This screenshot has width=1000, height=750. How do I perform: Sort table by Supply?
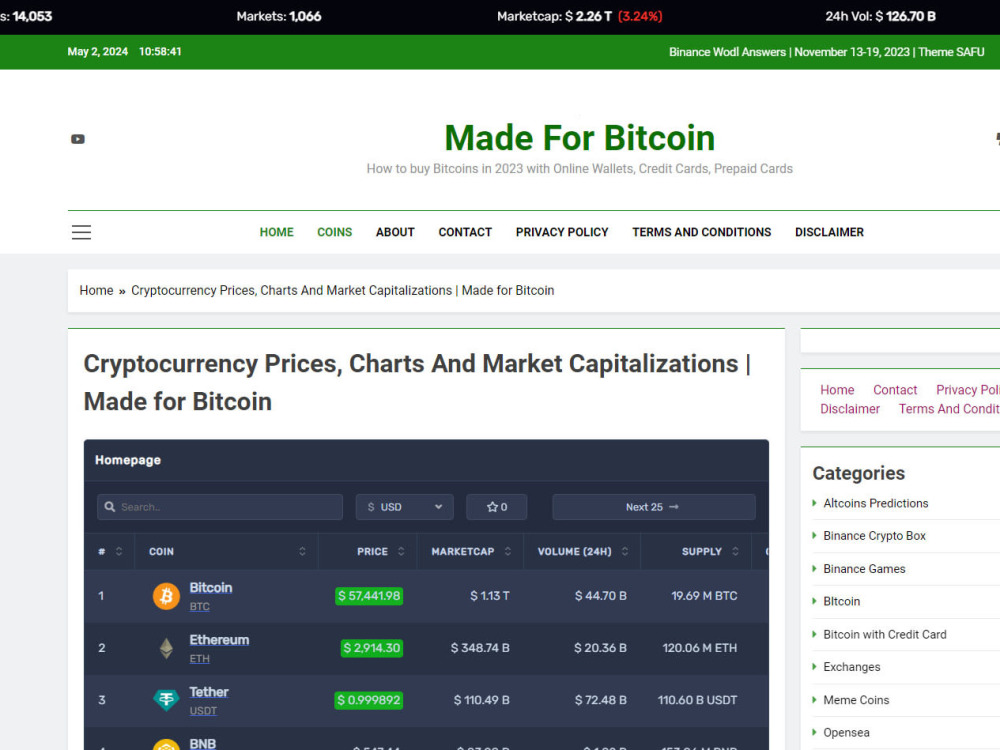710,552
